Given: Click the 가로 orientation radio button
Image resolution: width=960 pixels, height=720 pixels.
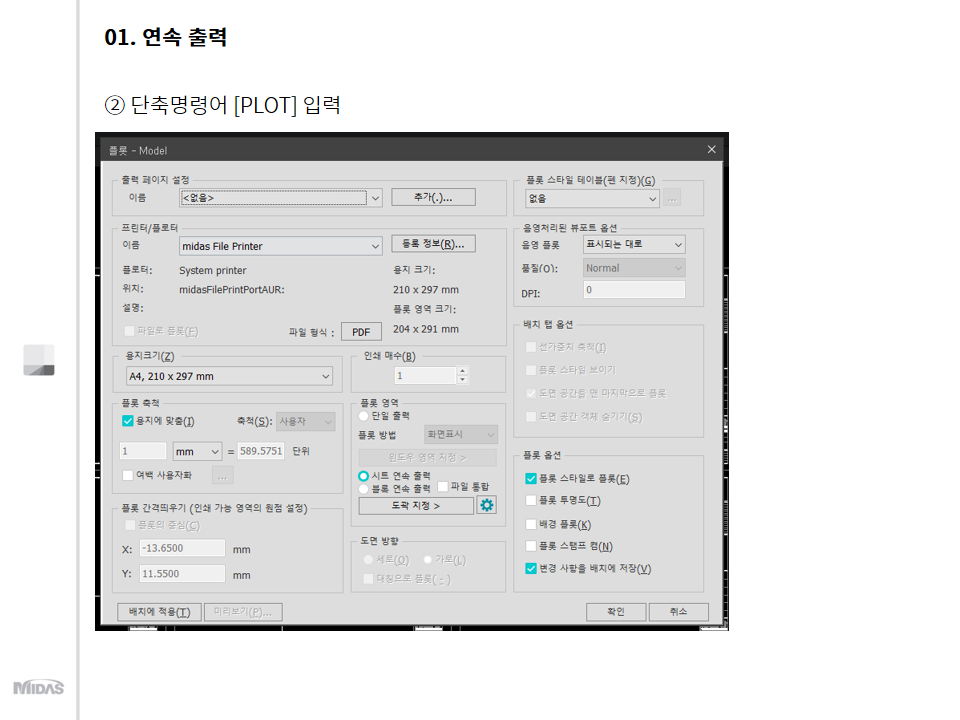Looking at the screenshot, I should 428,560.
